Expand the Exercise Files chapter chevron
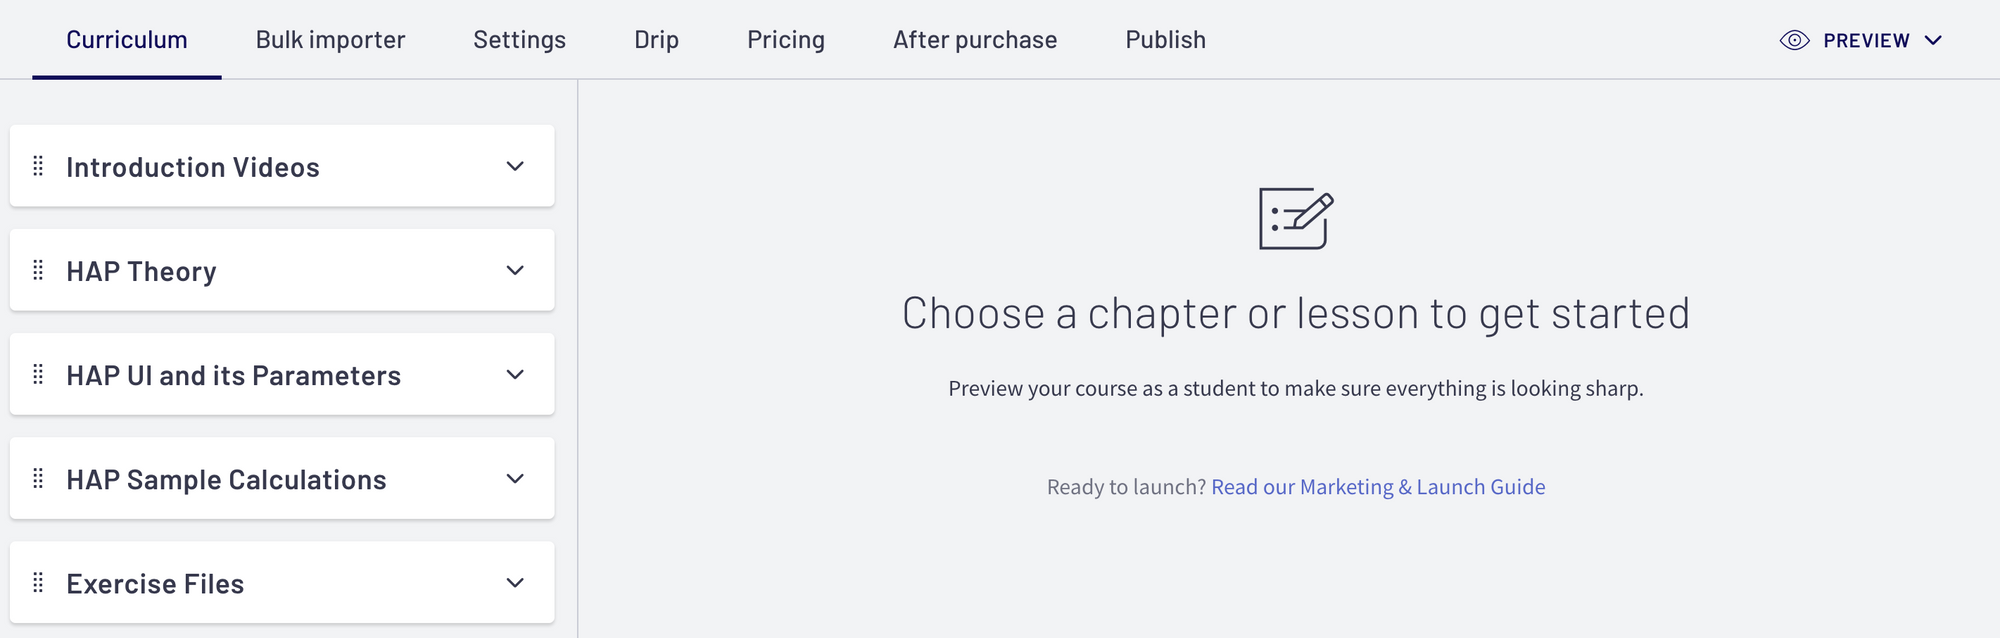This screenshot has width=2000, height=638. [x=515, y=582]
